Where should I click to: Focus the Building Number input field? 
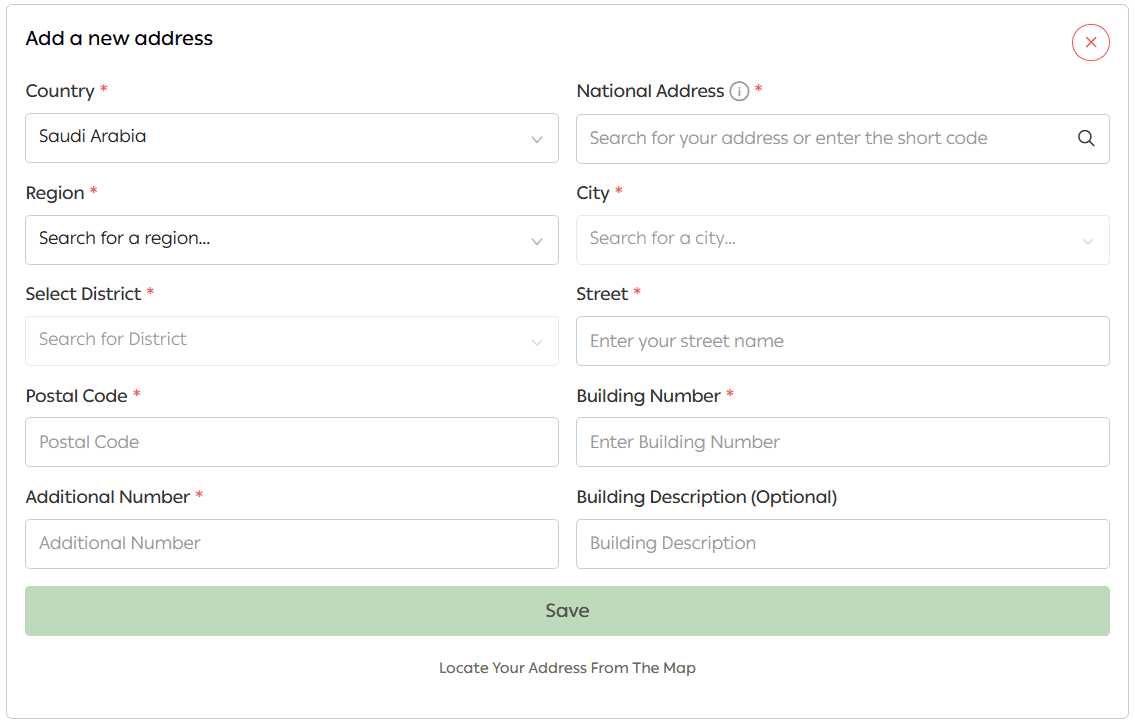[x=842, y=442]
